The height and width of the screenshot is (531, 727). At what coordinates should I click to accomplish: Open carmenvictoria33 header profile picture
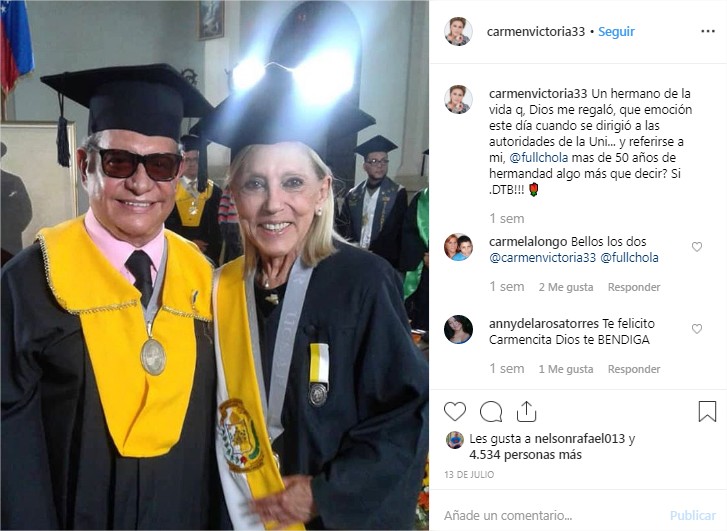click(x=458, y=32)
